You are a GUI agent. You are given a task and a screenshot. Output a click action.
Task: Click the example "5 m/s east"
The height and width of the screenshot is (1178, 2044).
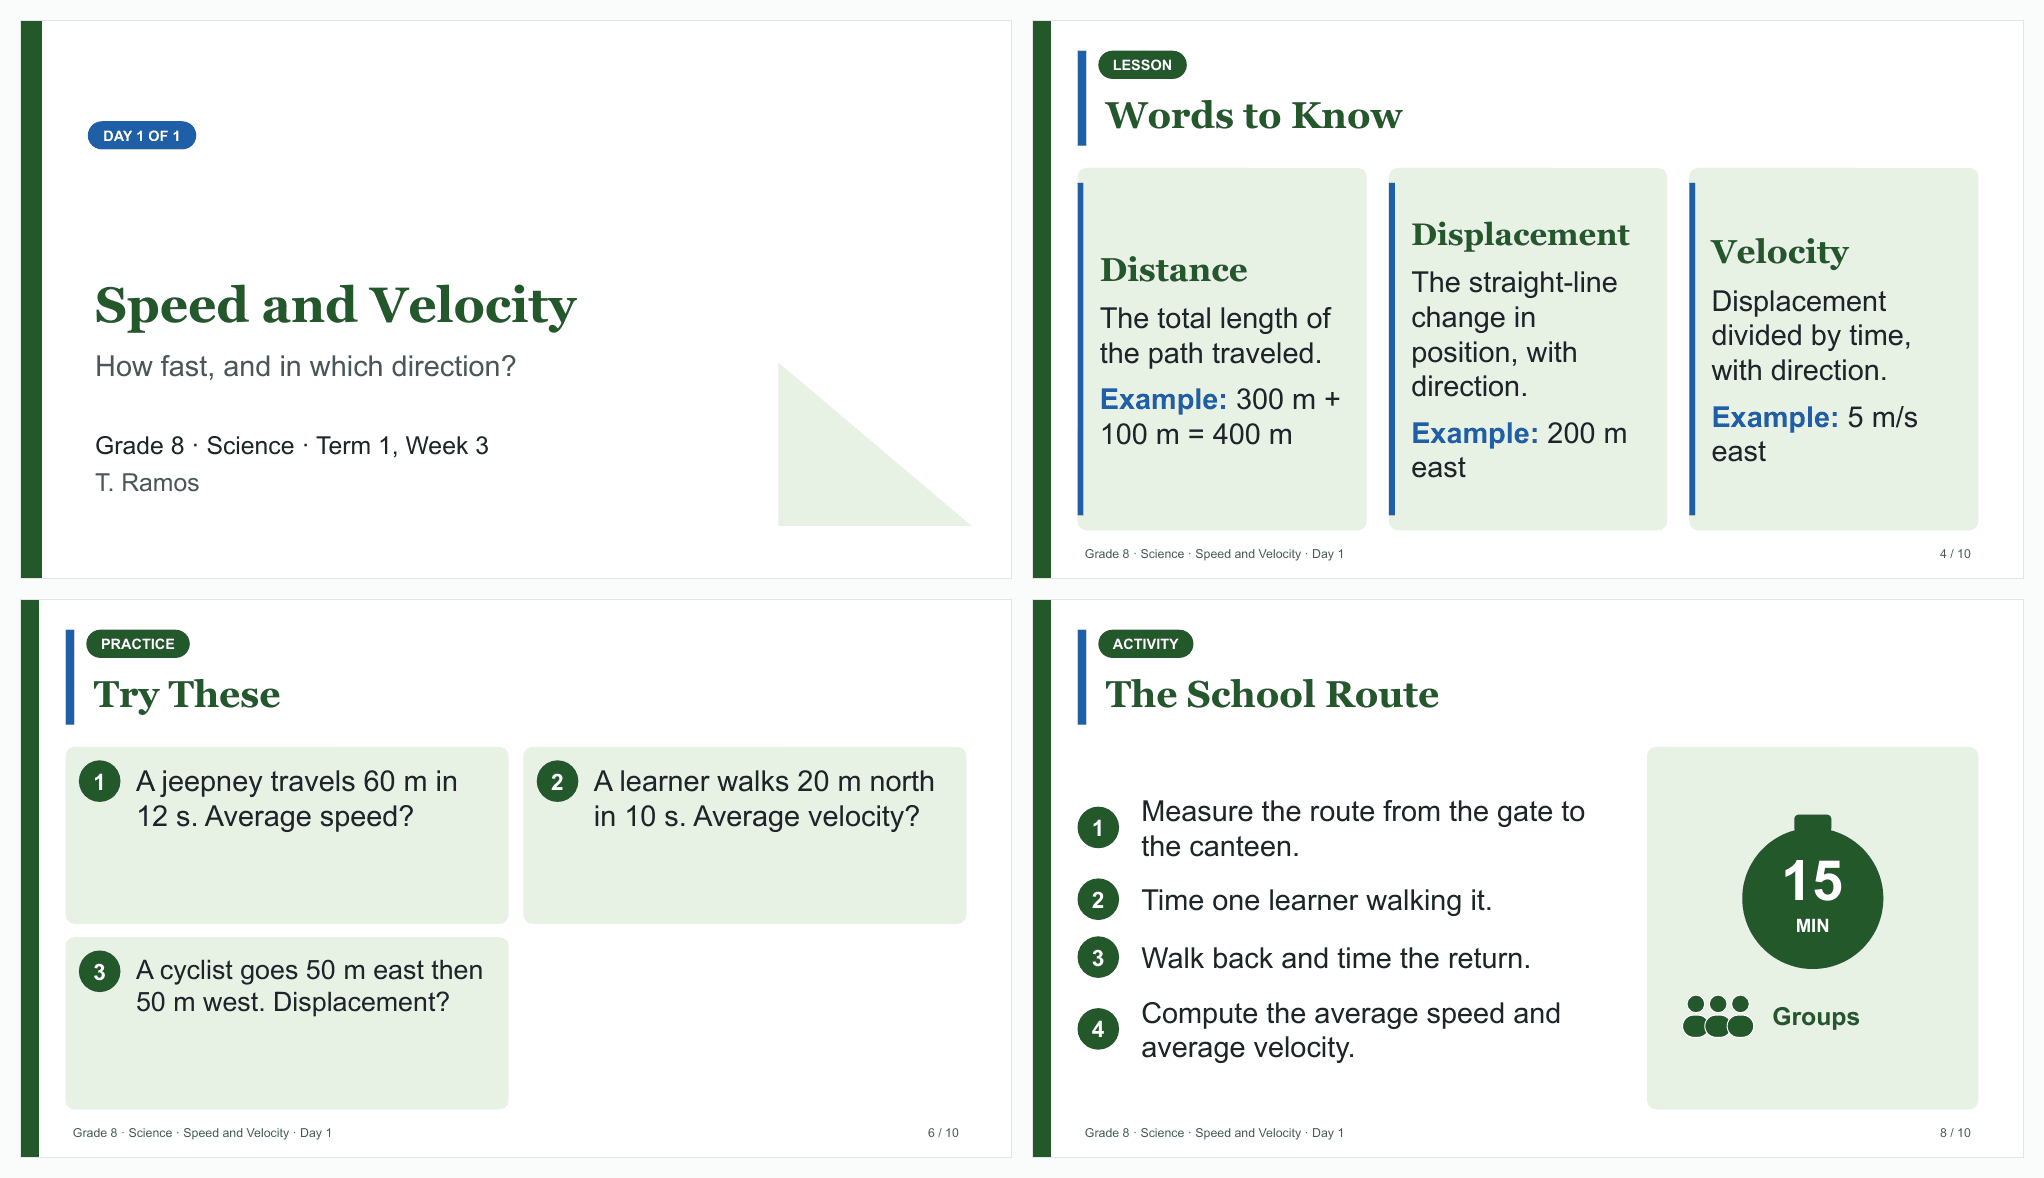pyautogui.click(x=1814, y=434)
